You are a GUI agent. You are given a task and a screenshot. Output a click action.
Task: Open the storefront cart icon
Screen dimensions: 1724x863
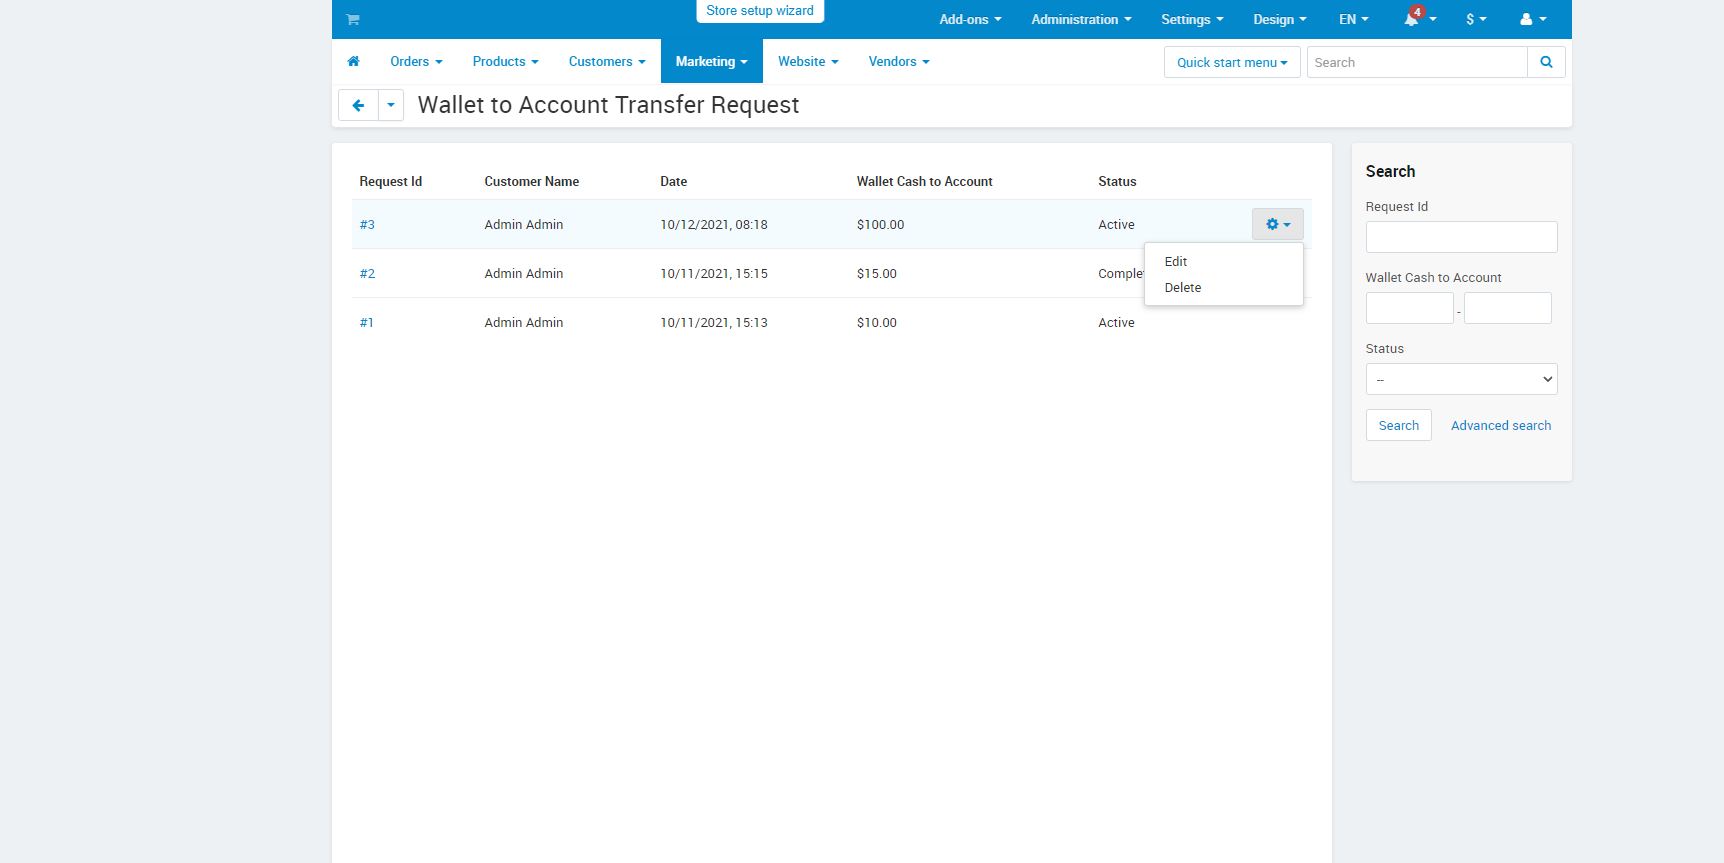(x=353, y=19)
